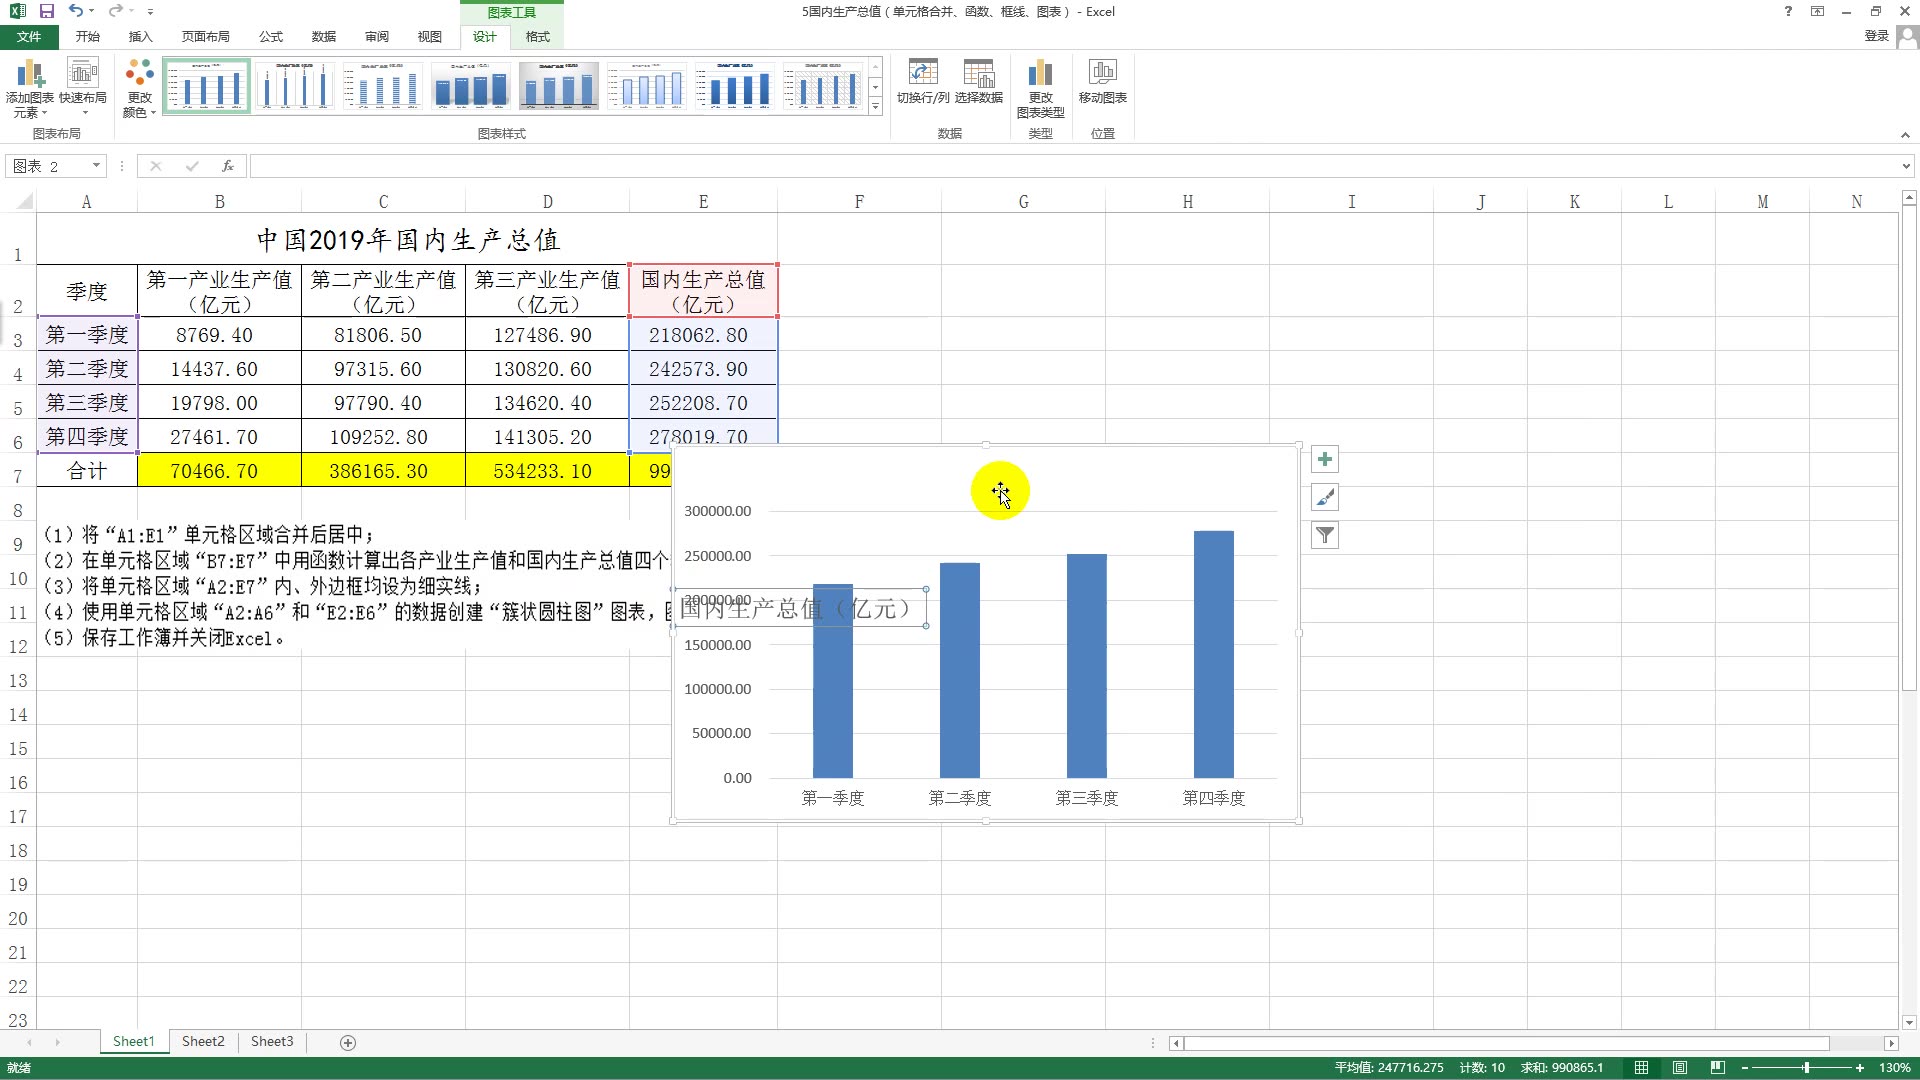Click 登录 (Sign in) link

pos(1876,36)
